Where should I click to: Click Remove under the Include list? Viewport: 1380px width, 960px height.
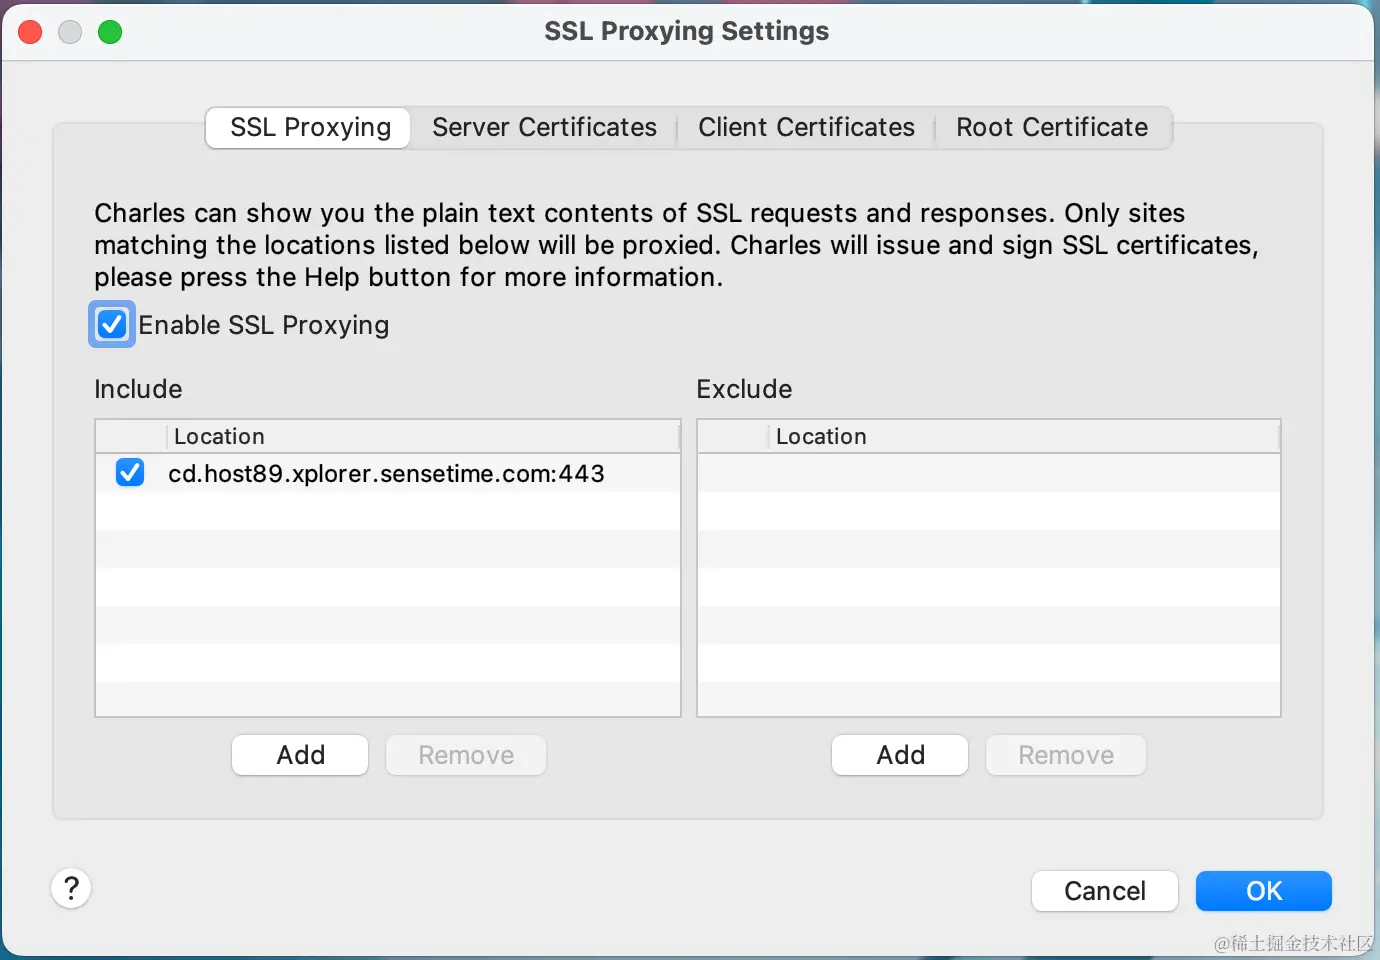[x=466, y=755]
